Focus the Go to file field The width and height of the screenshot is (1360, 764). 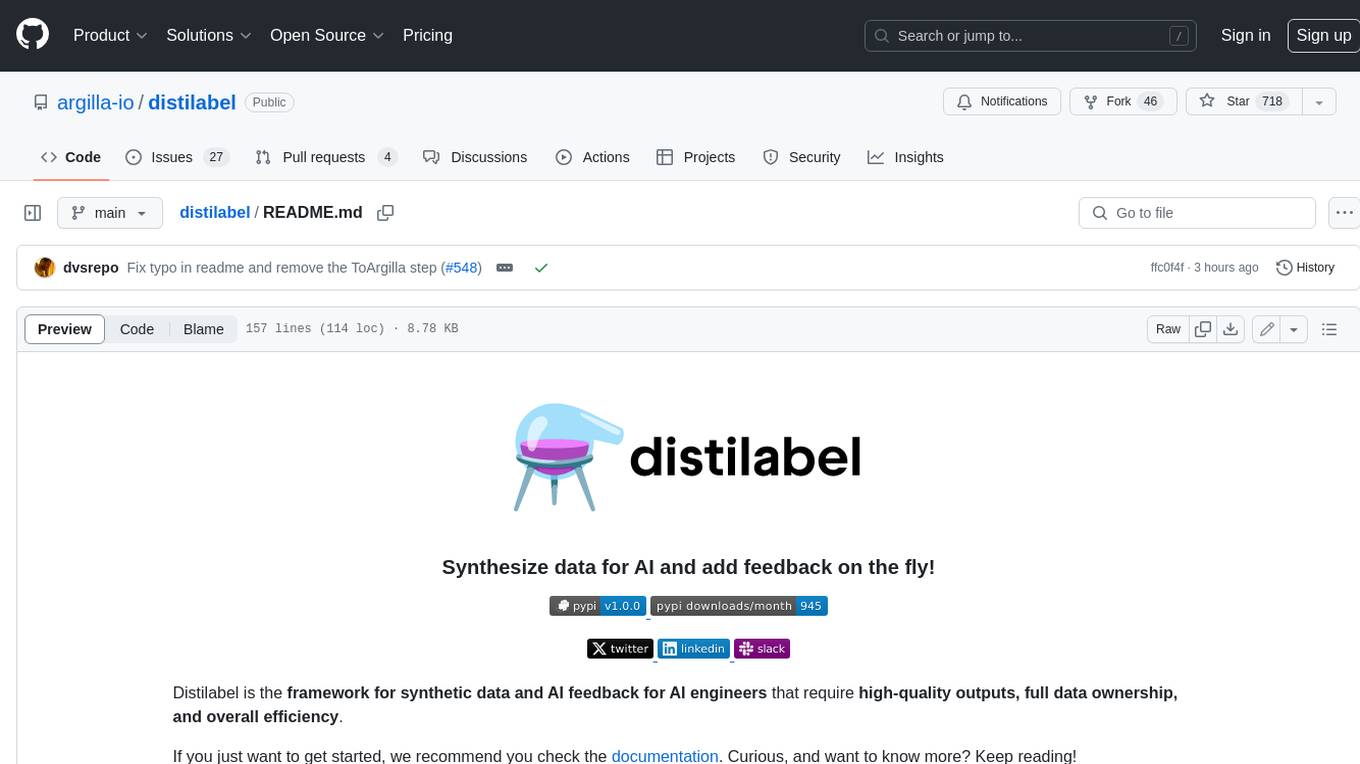(1197, 213)
